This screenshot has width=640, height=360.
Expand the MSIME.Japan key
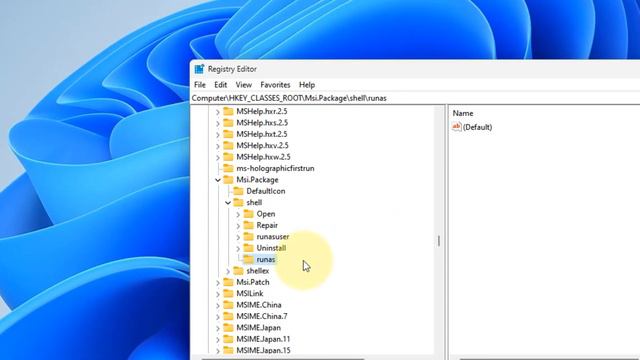click(x=218, y=328)
